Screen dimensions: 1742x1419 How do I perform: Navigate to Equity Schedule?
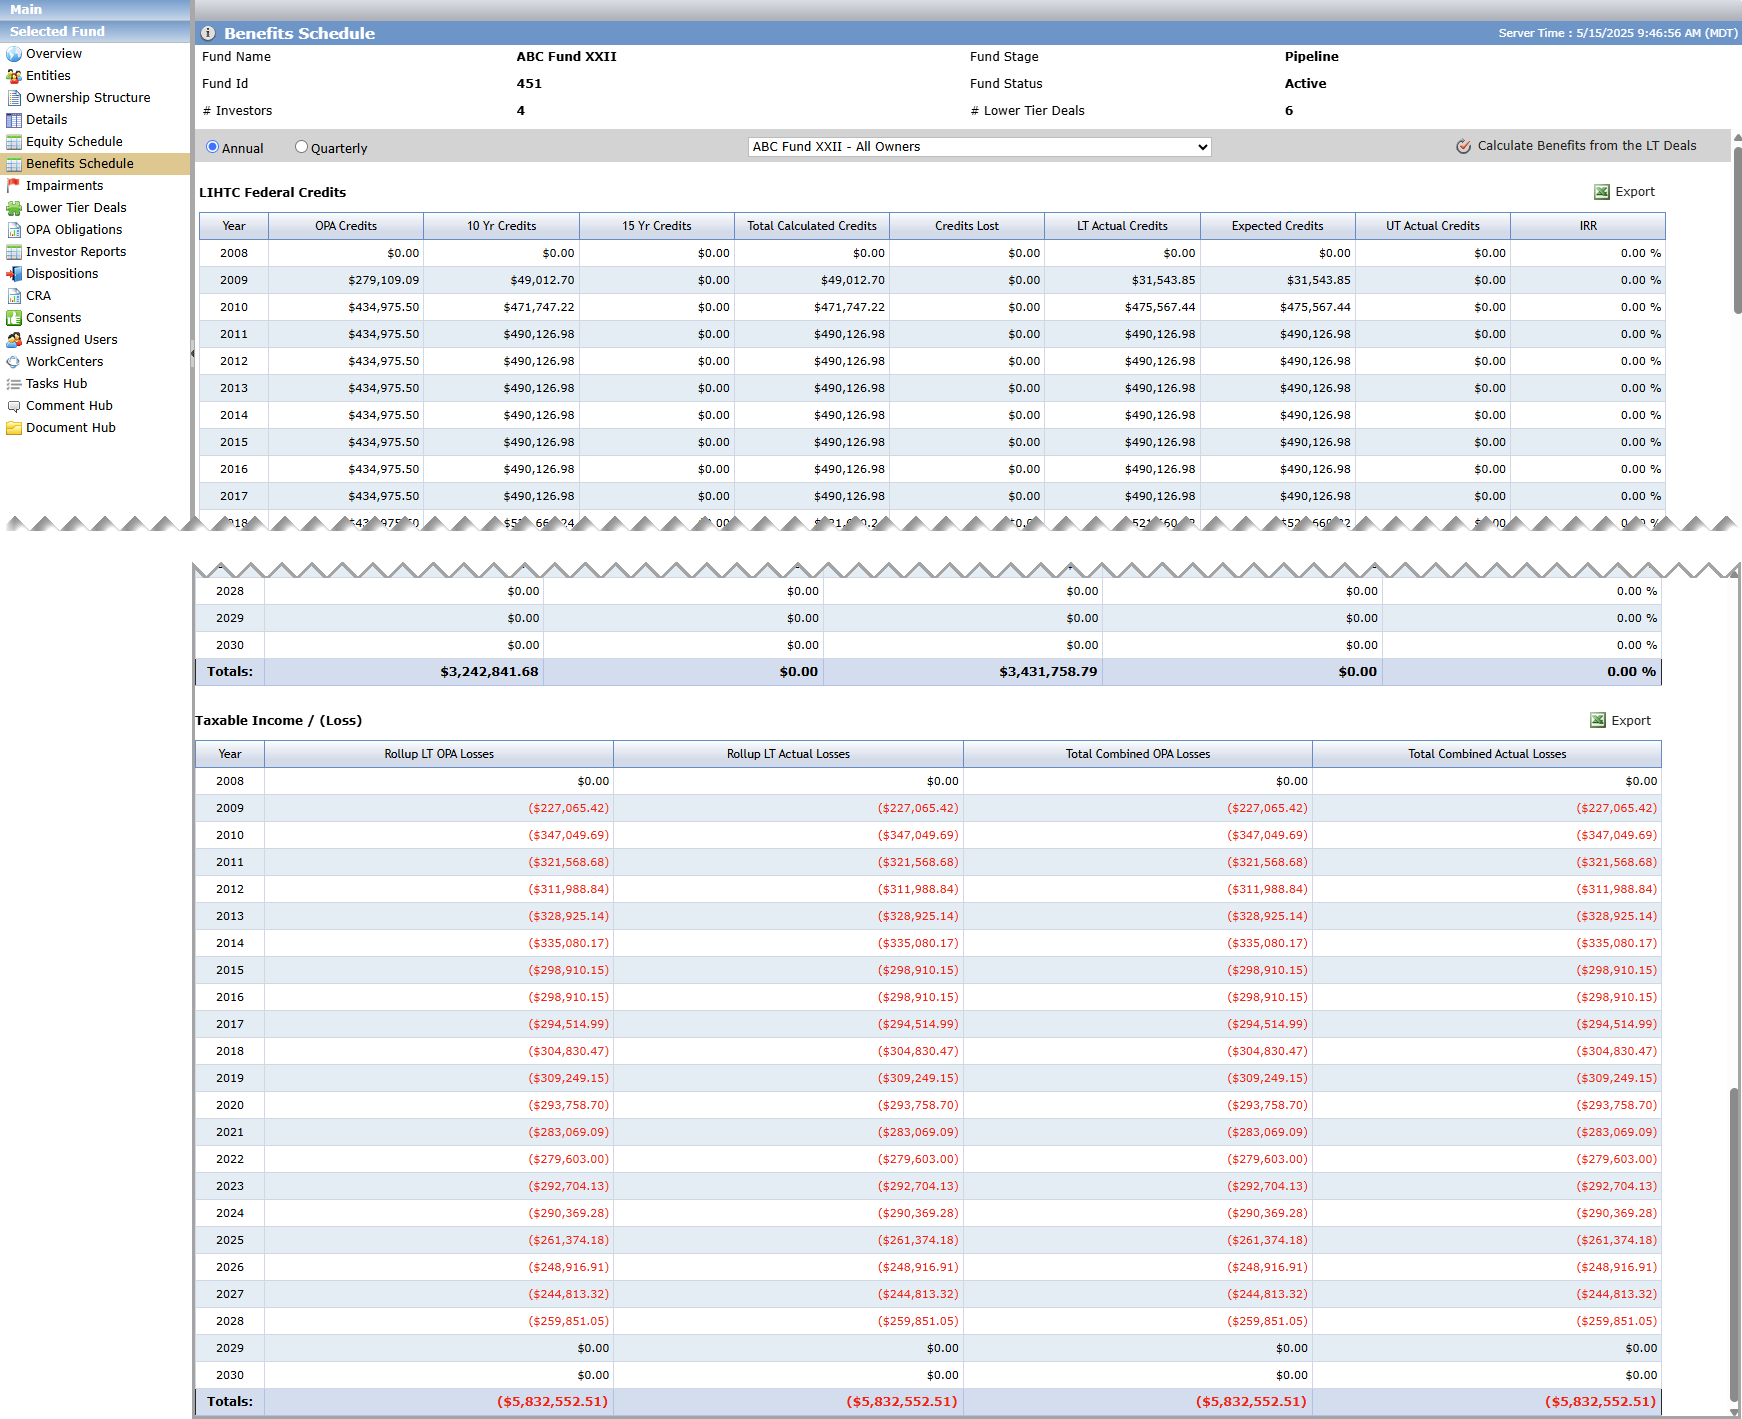pyautogui.click(x=74, y=142)
